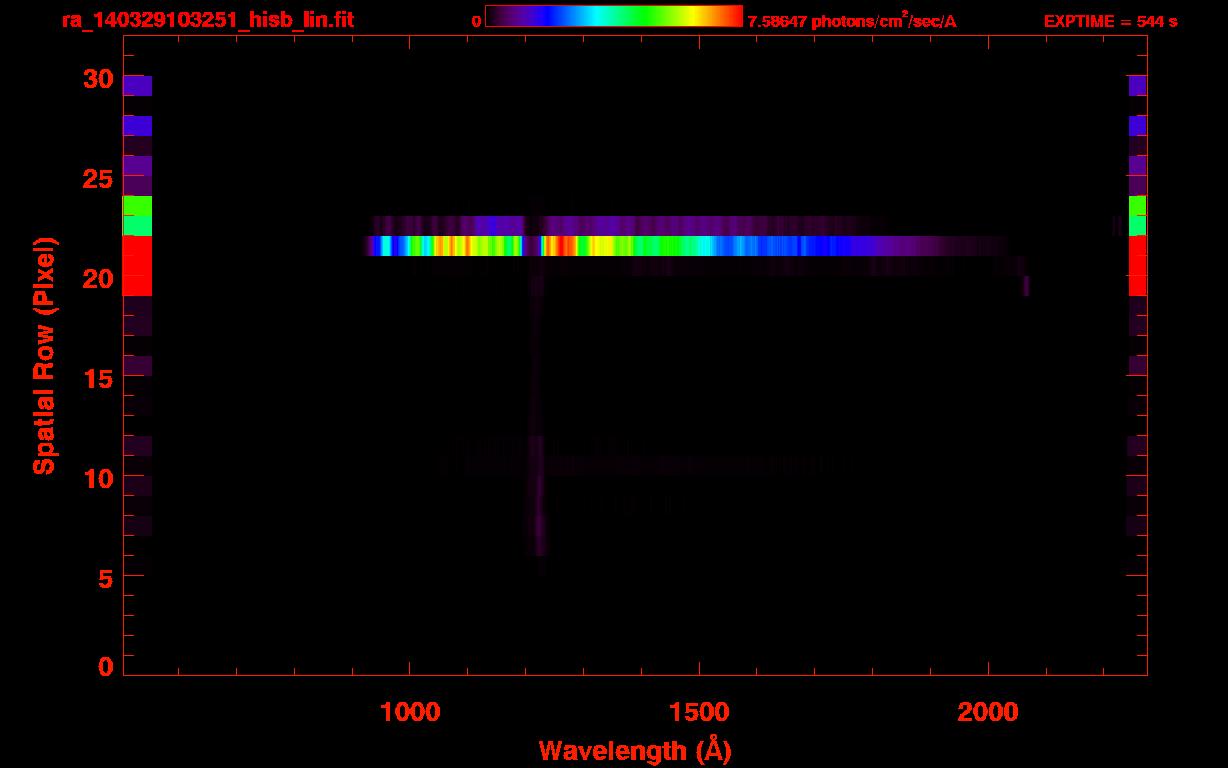Screen dimensions: 1228x768
Task: Click the 20 spatial row tick label
Action: click(97, 278)
